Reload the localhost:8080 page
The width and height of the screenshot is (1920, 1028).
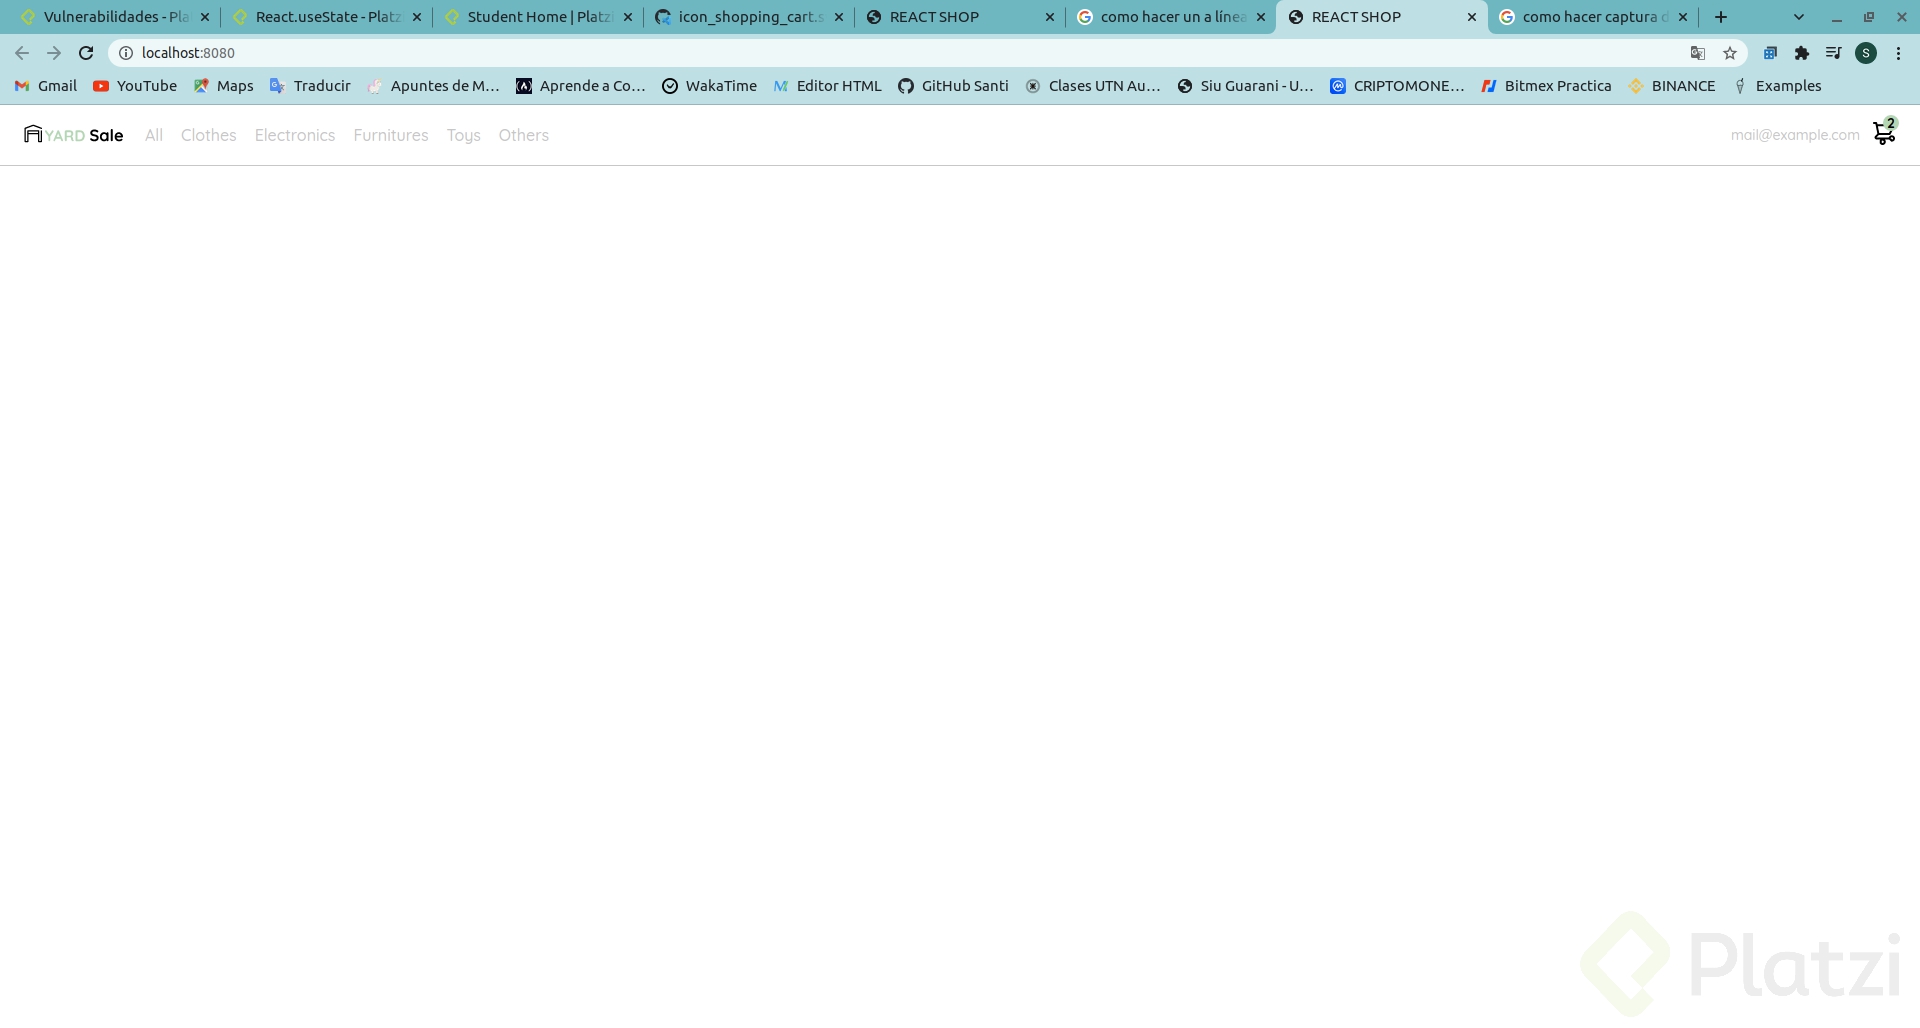[86, 53]
